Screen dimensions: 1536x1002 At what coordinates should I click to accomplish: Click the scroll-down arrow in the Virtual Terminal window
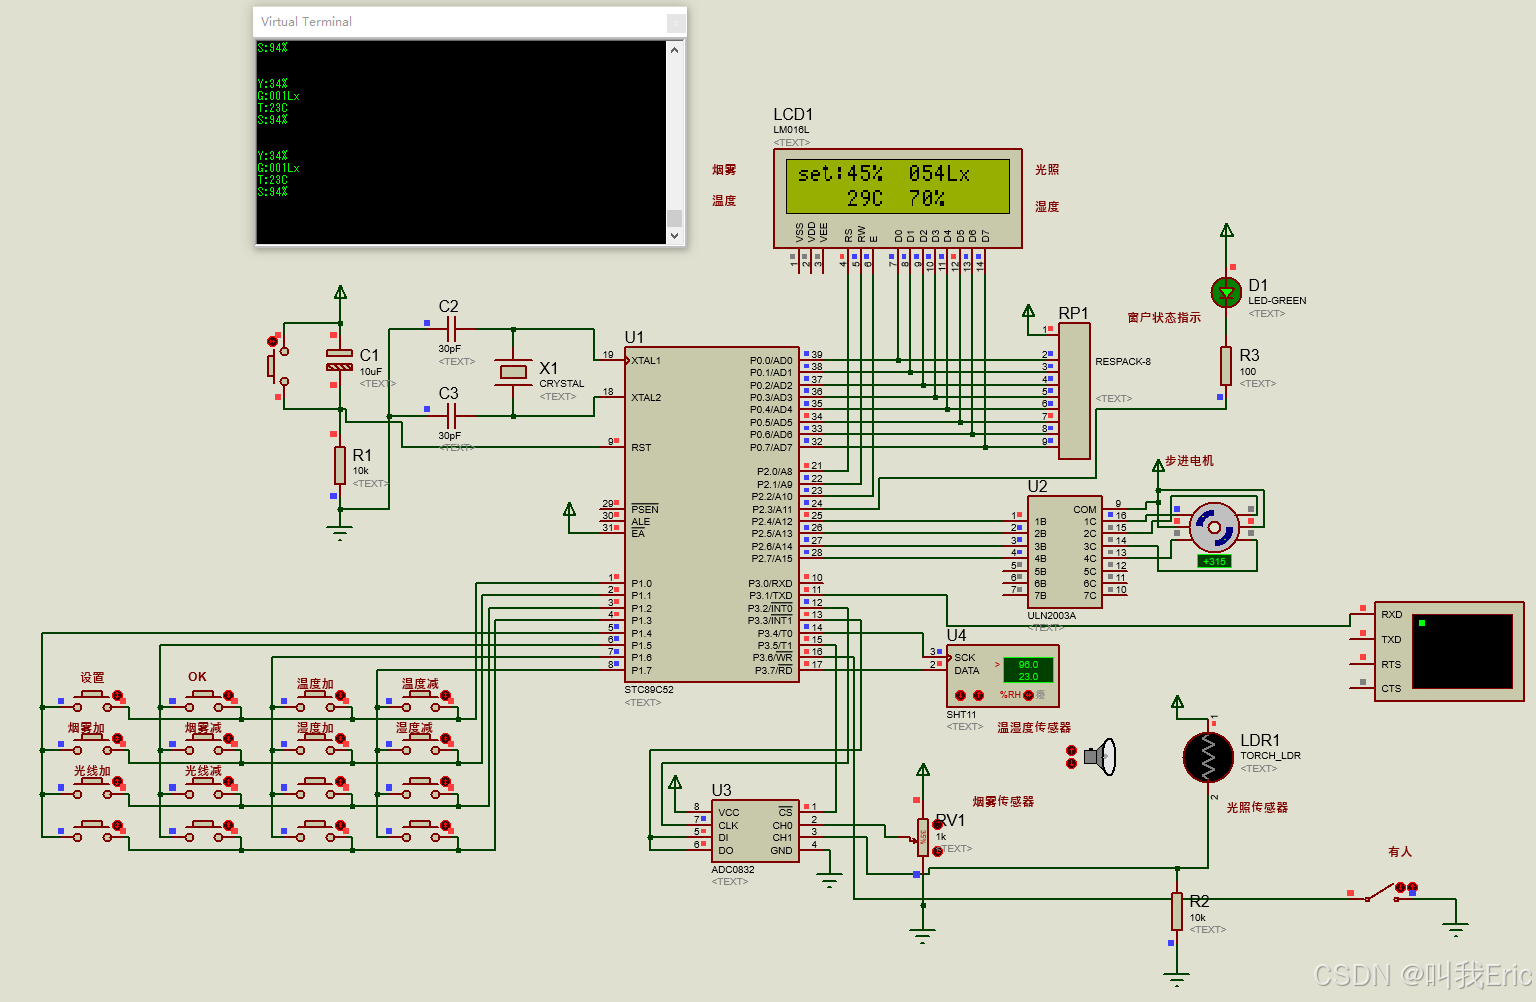[x=675, y=236]
